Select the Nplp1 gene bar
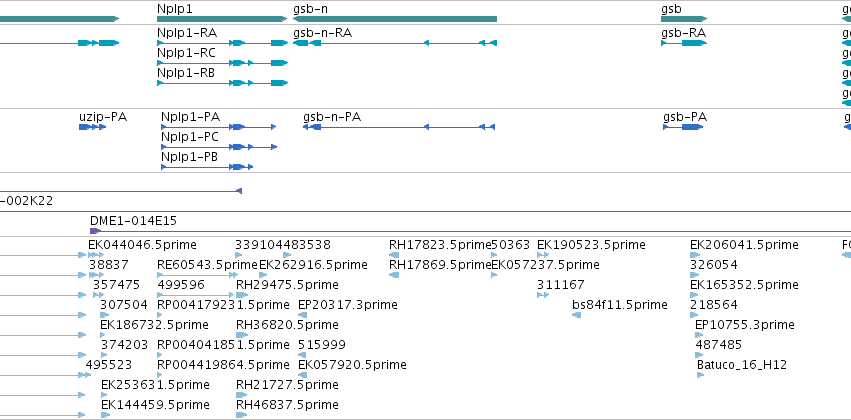 tap(222, 19)
